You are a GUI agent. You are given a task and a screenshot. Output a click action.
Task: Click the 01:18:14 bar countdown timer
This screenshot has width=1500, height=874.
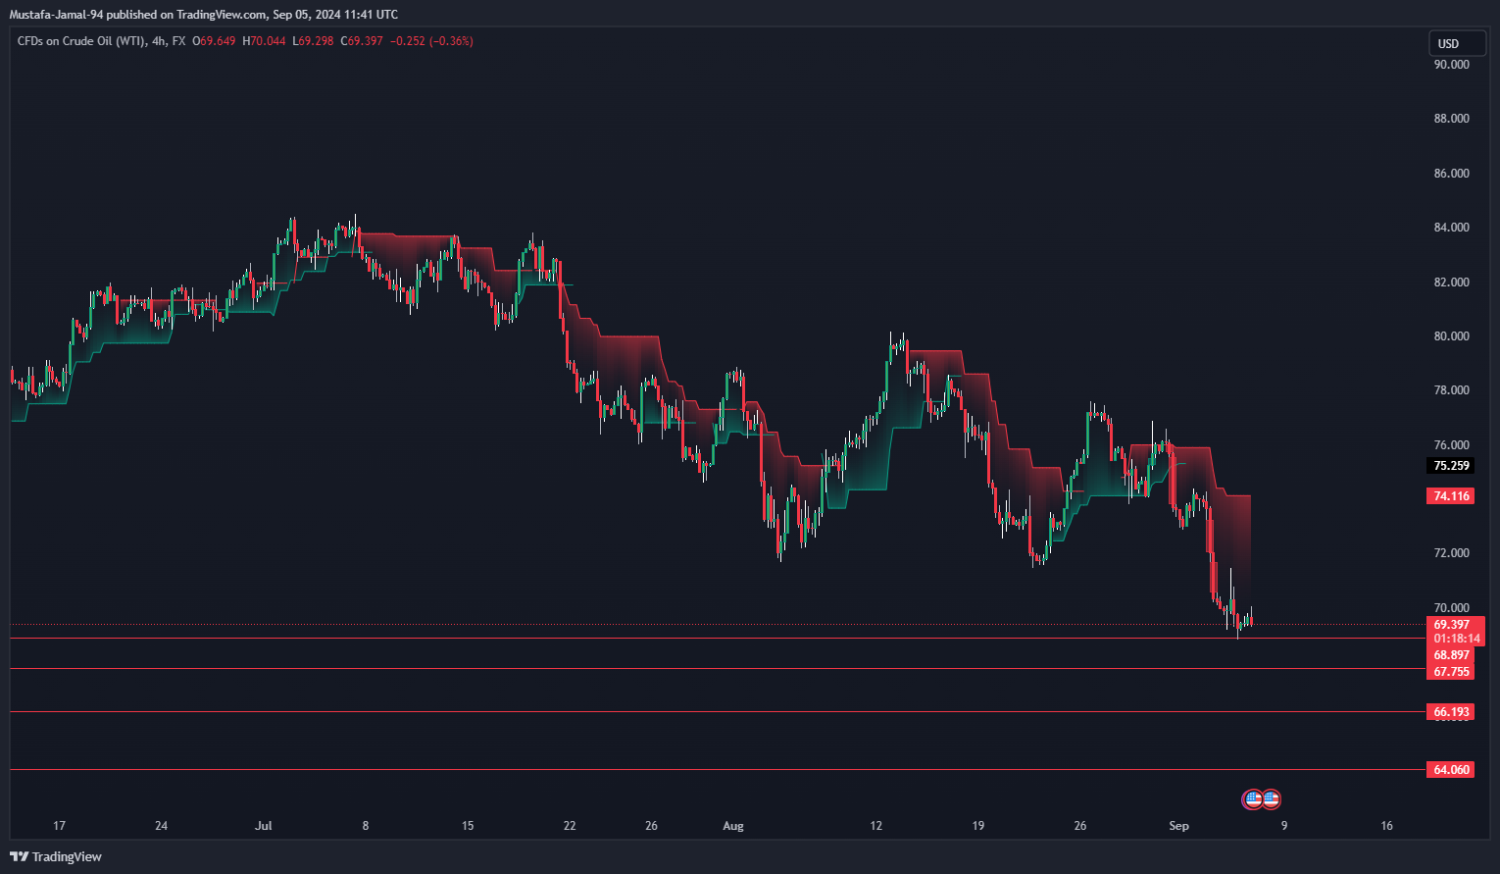click(1456, 638)
